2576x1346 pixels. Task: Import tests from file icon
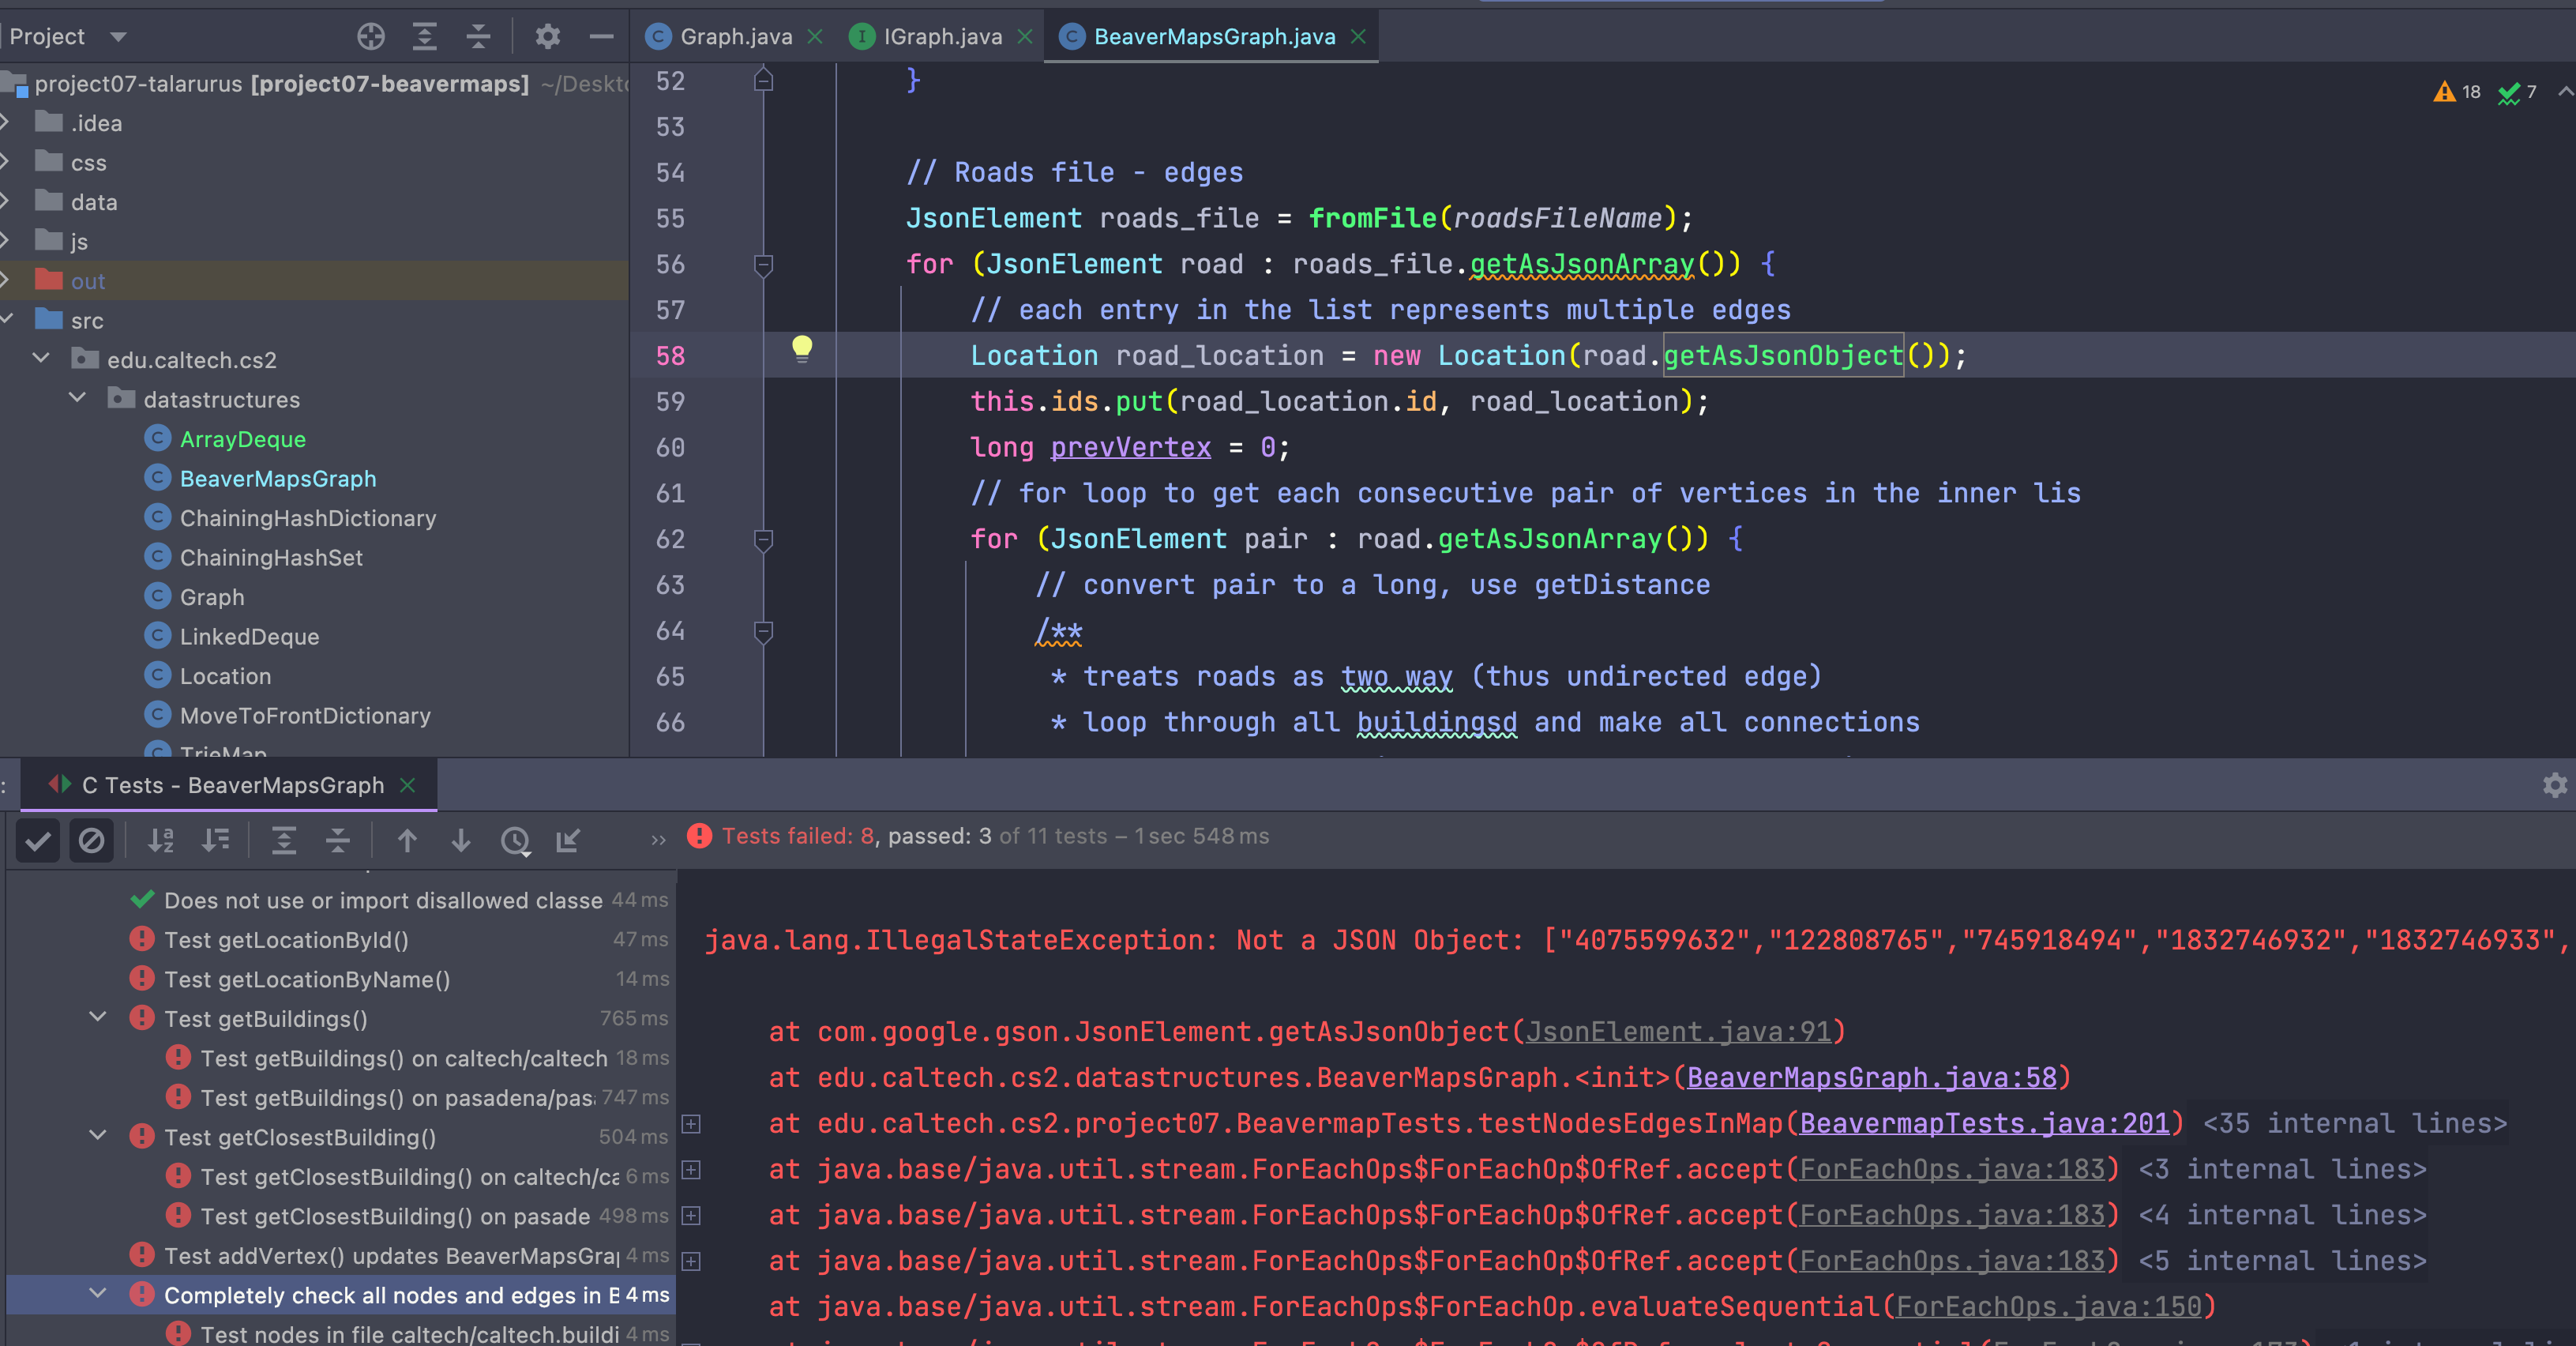click(x=568, y=841)
